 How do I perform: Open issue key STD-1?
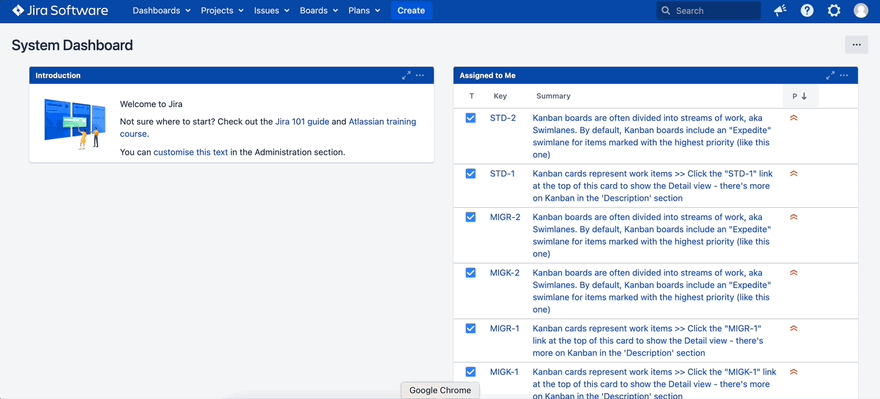tap(502, 173)
